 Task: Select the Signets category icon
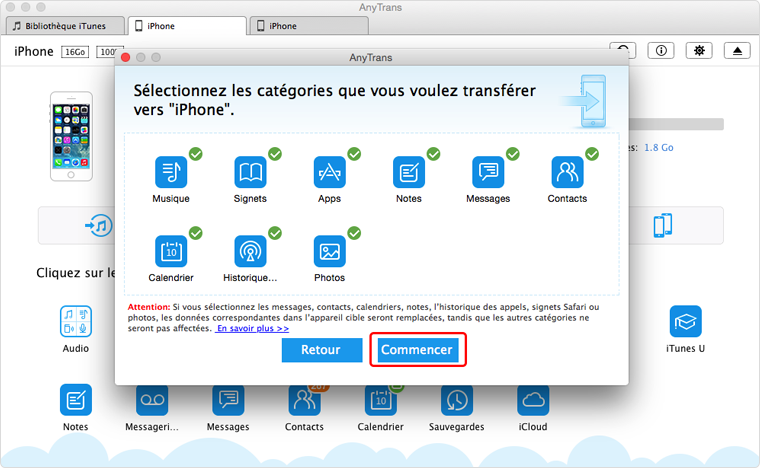coord(250,172)
